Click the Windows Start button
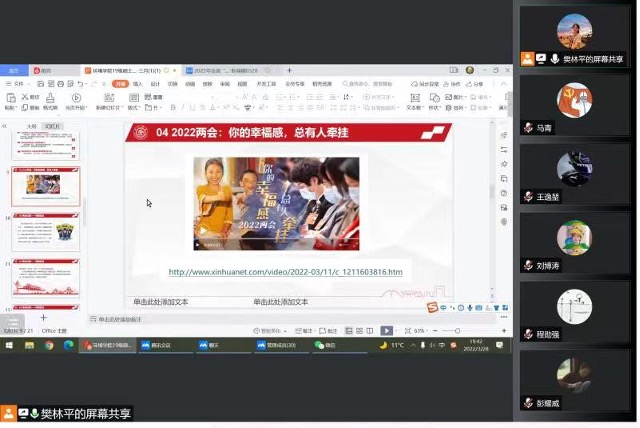The width and height of the screenshot is (640, 428). point(9,345)
